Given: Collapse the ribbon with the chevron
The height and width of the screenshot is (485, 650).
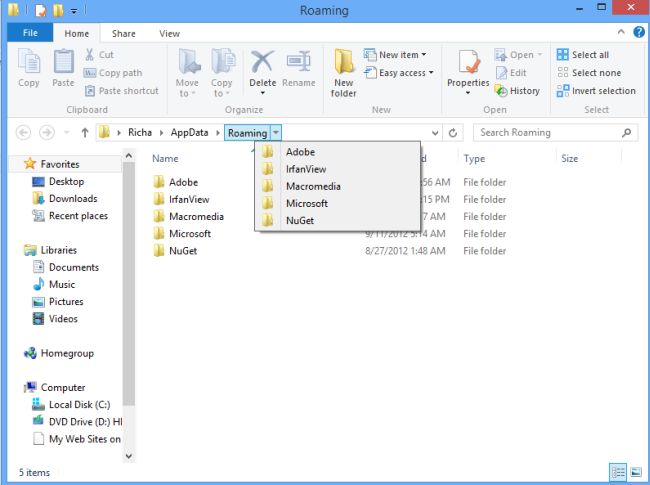Looking at the screenshot, I should (621, 32).
